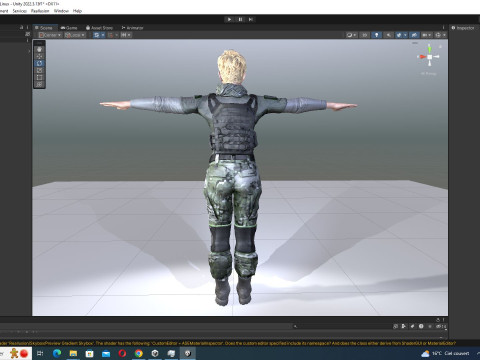The height and width of the screenshot is (360, 480).
Task: Switch to the Scene tab
Action: point(44,28)
